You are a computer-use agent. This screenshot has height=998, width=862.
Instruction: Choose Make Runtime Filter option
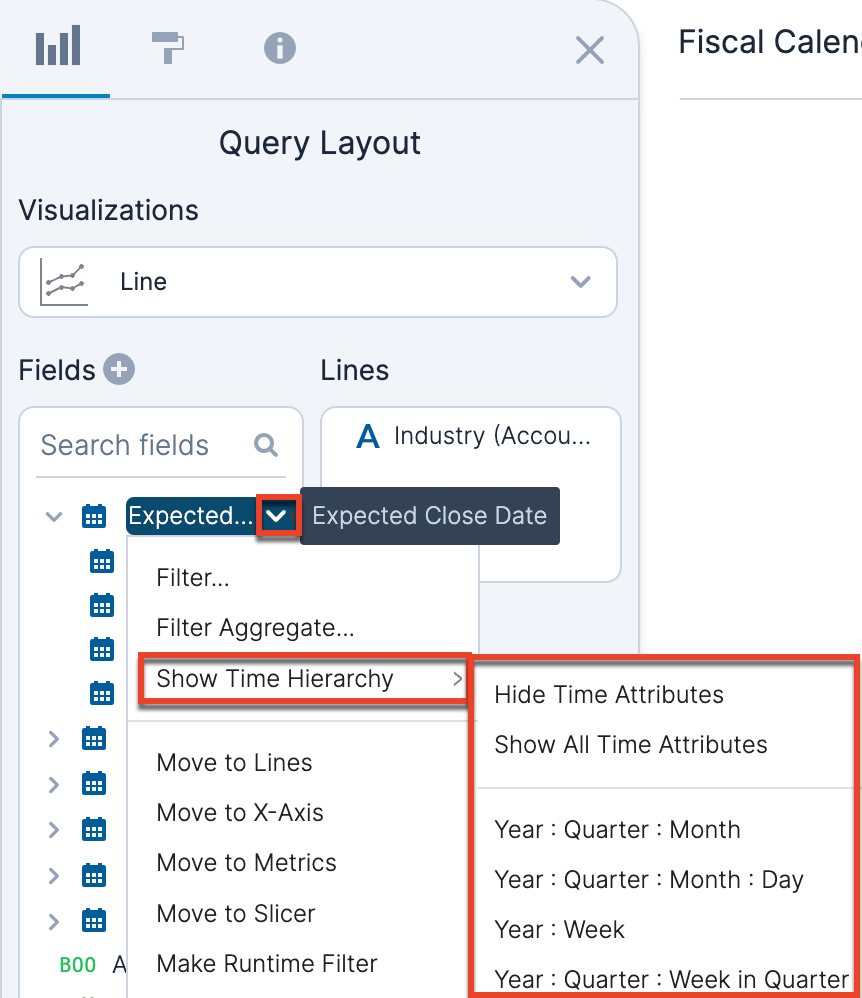coord(267,964)
